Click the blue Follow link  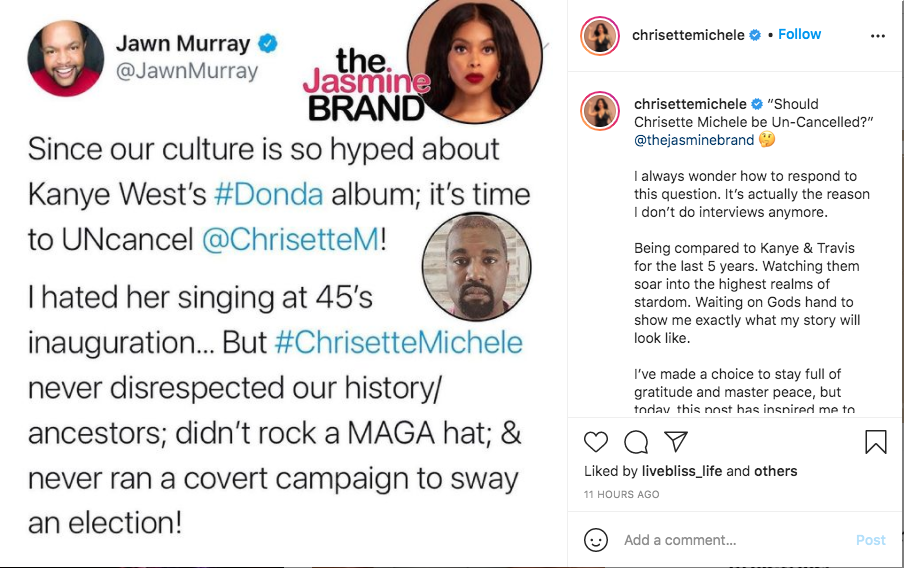click(x=799, y=34)
